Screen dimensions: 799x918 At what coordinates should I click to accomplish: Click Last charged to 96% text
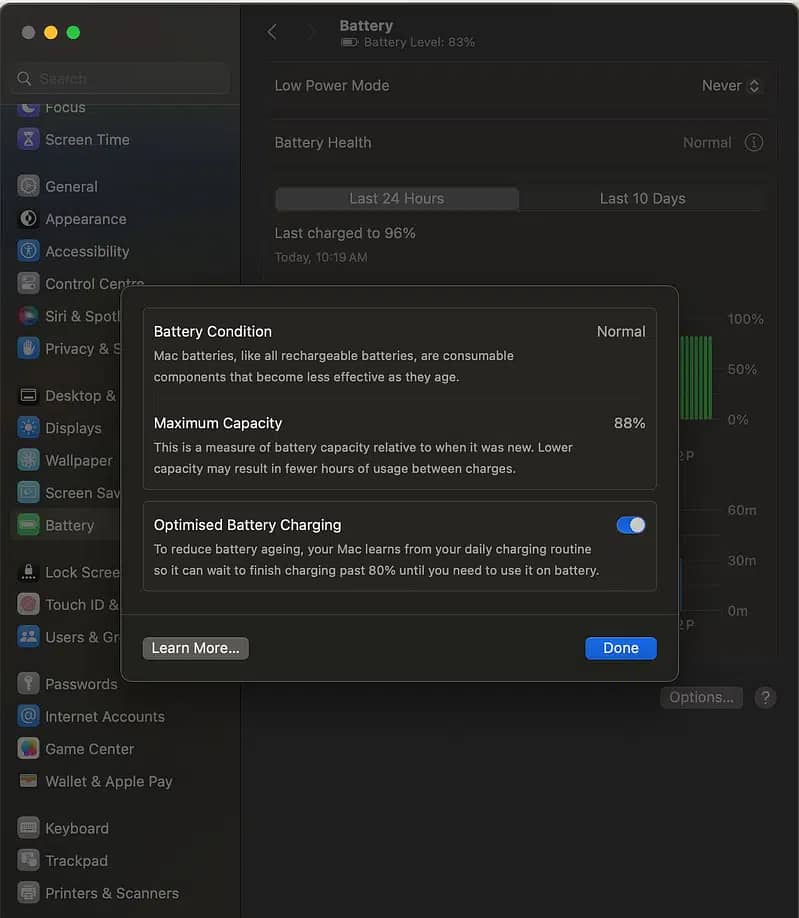coord(345,233)
